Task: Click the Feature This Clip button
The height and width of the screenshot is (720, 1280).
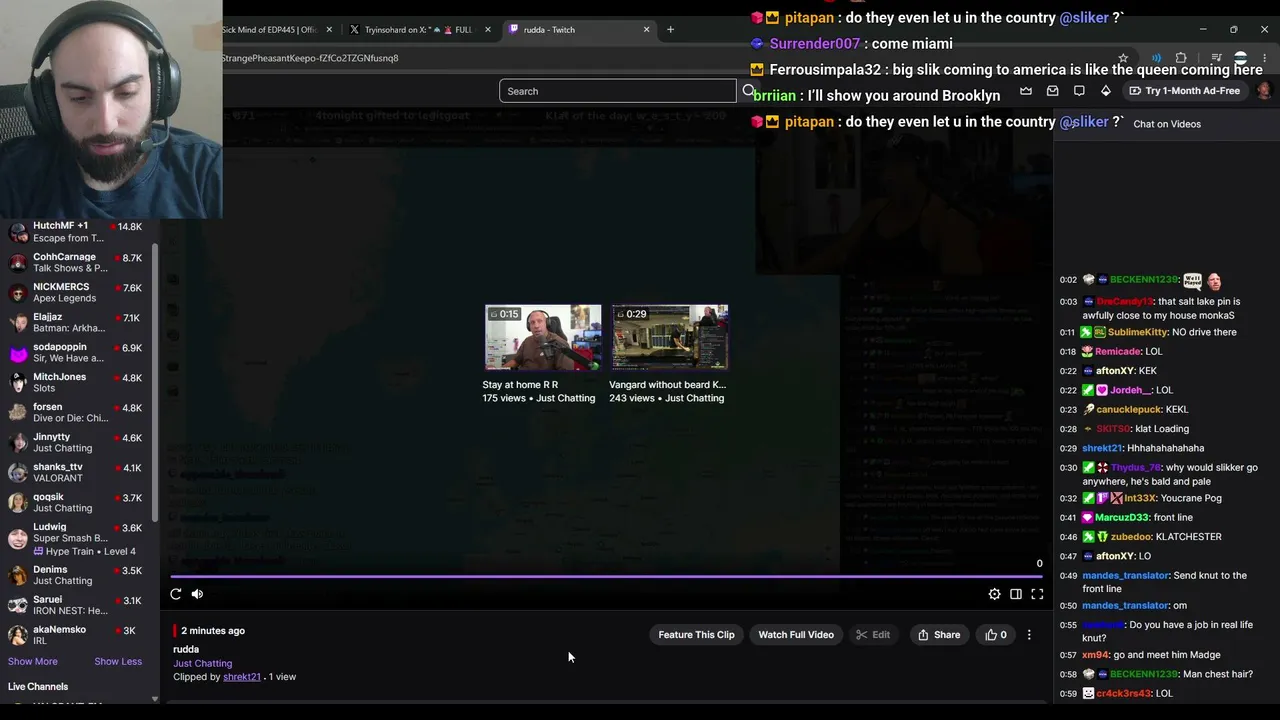Action: (696, 635)
